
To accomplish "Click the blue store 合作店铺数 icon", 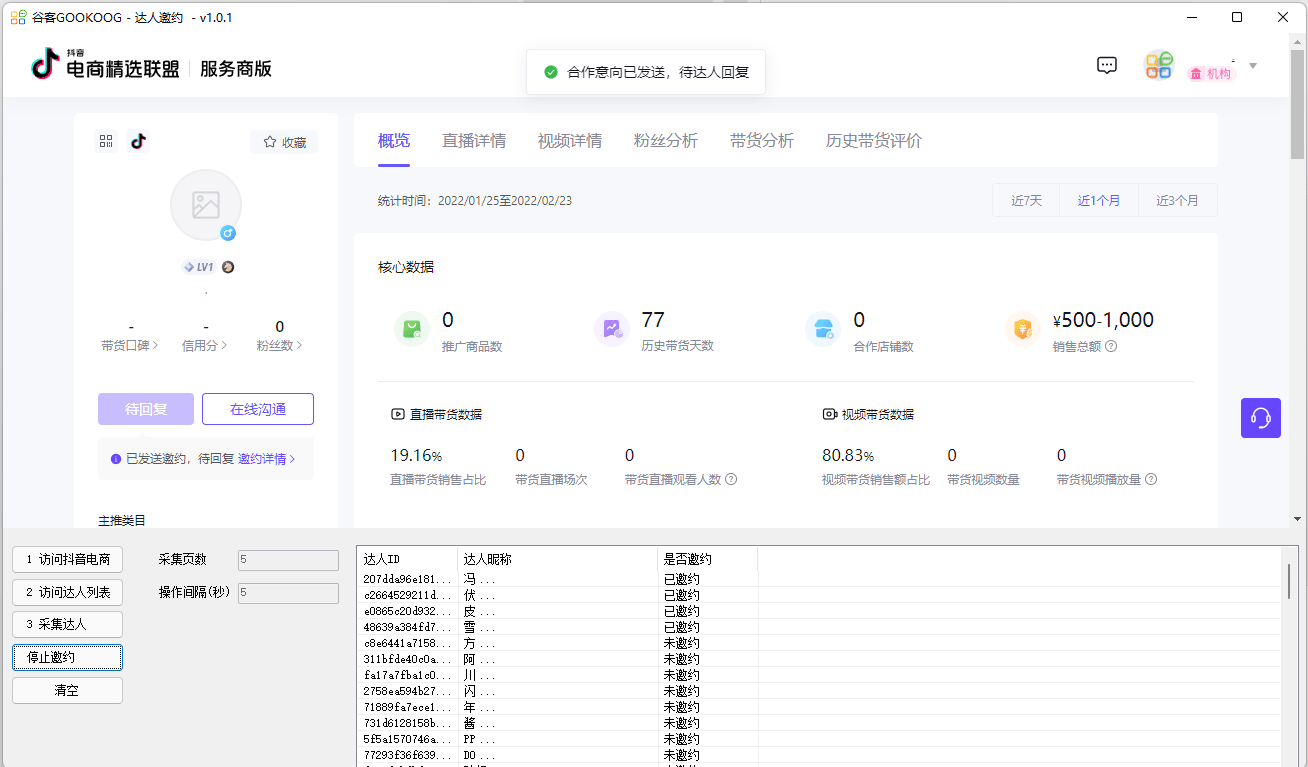I will click(x=823, y=329).
